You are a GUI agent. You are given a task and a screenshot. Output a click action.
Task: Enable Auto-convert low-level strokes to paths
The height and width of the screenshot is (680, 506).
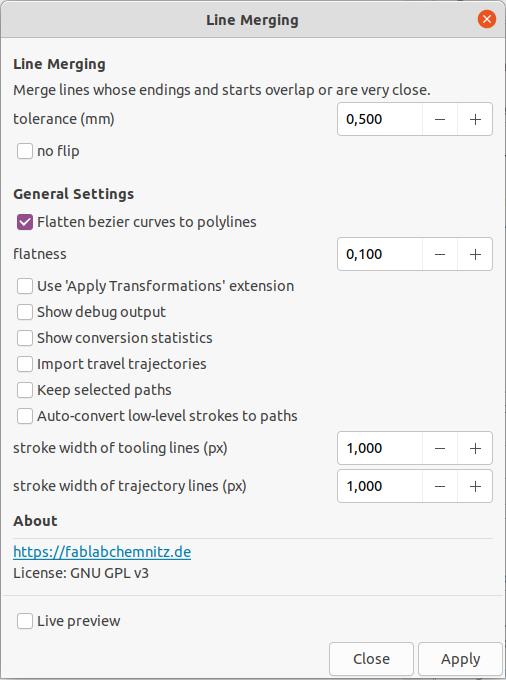tap(25, 416)
